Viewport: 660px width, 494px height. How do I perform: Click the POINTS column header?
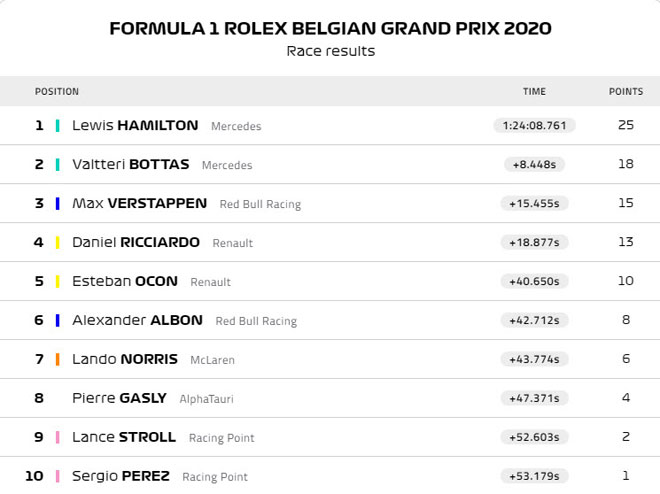[626, 91]
